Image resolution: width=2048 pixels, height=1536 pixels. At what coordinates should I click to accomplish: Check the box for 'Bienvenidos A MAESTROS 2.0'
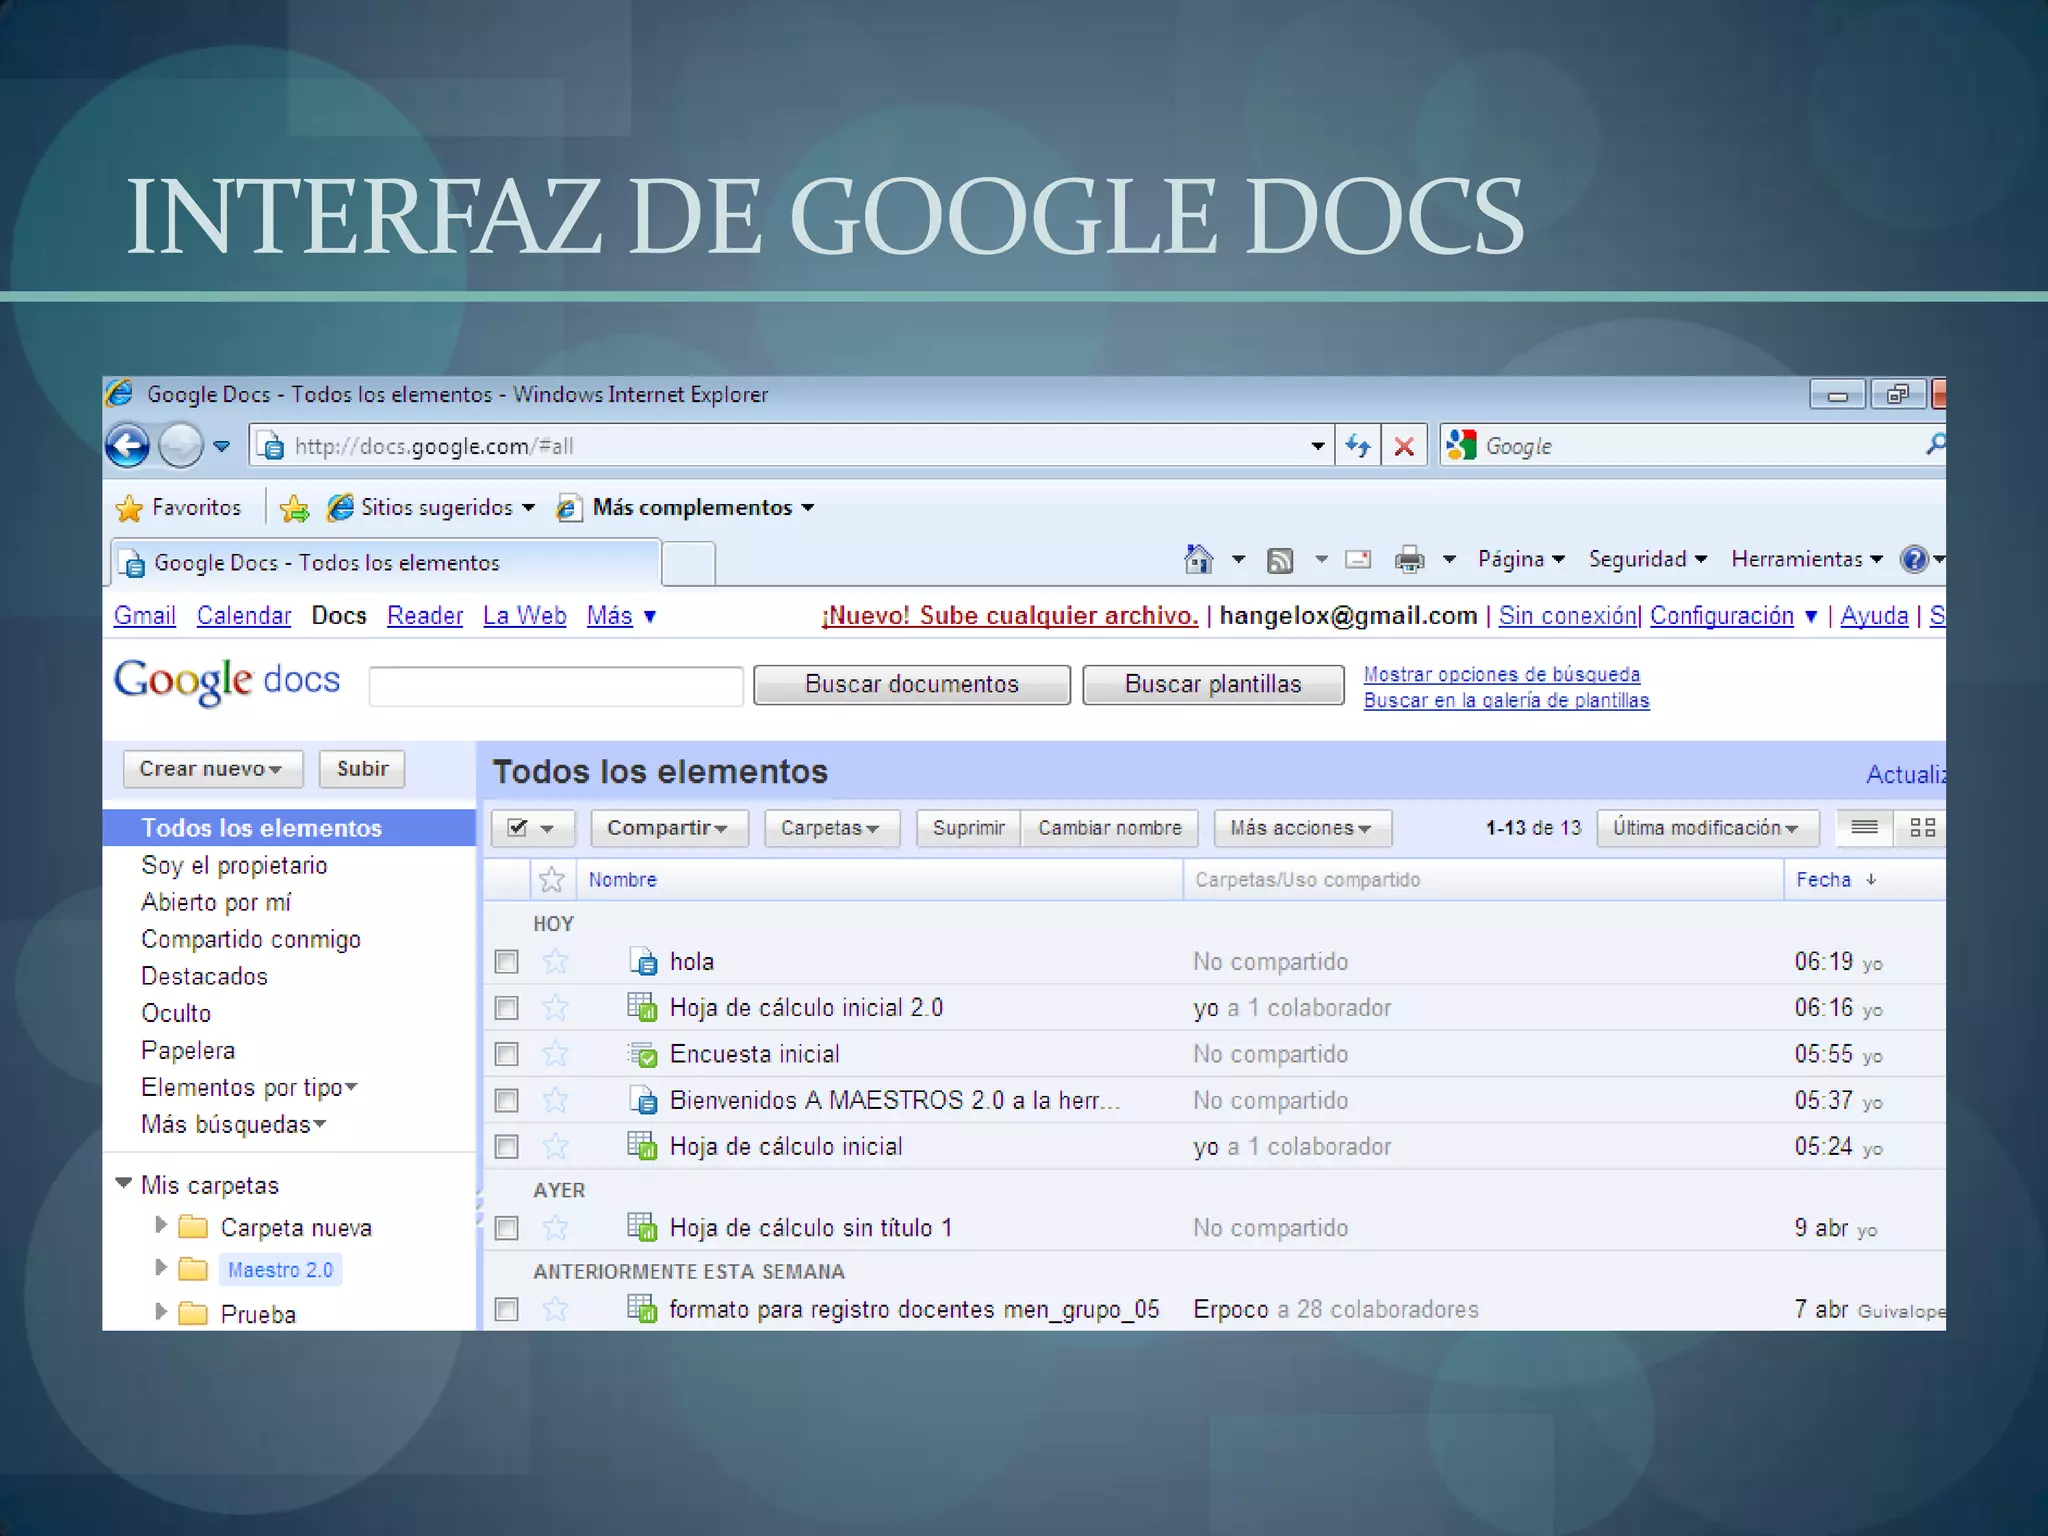[507, 1100]
